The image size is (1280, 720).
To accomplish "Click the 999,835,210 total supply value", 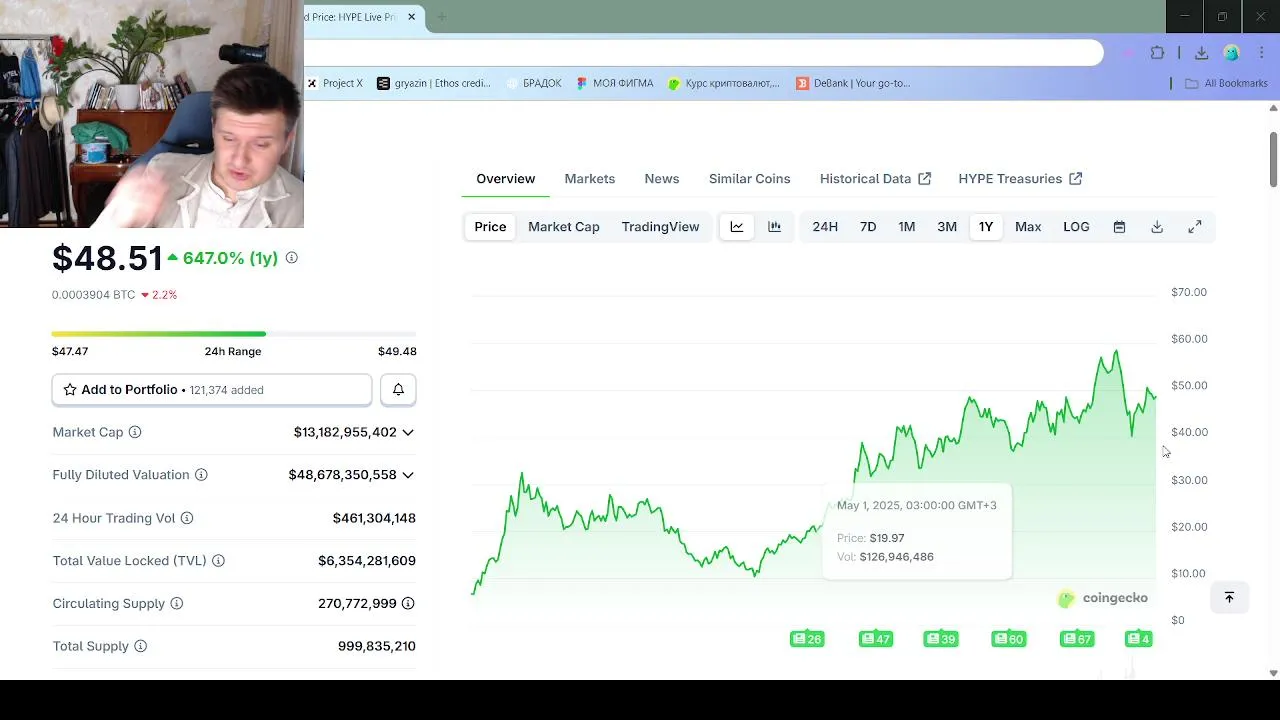I will (x=377, y=646).
